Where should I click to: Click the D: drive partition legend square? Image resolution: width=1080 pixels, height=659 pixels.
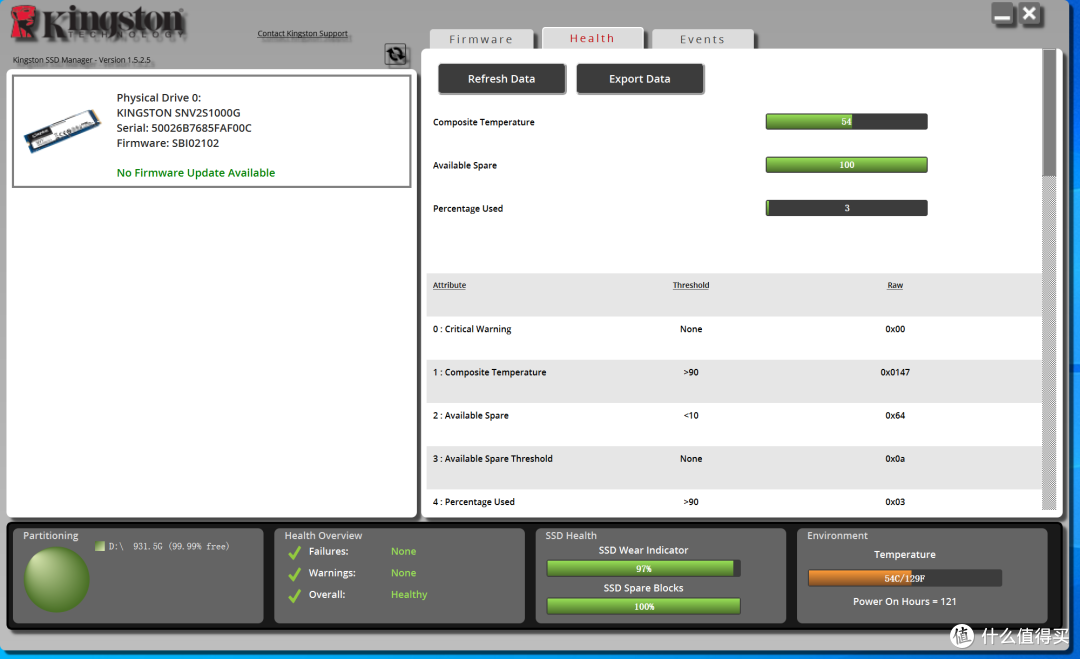coord(100,546)
